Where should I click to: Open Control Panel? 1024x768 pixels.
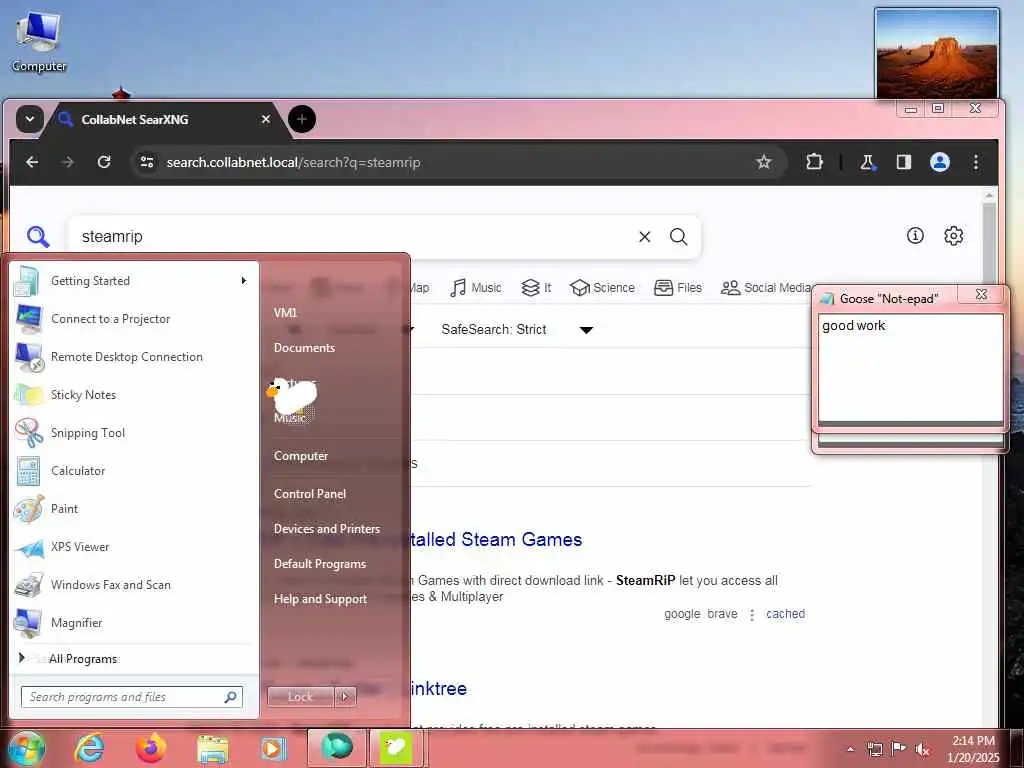tap(310, 494)
